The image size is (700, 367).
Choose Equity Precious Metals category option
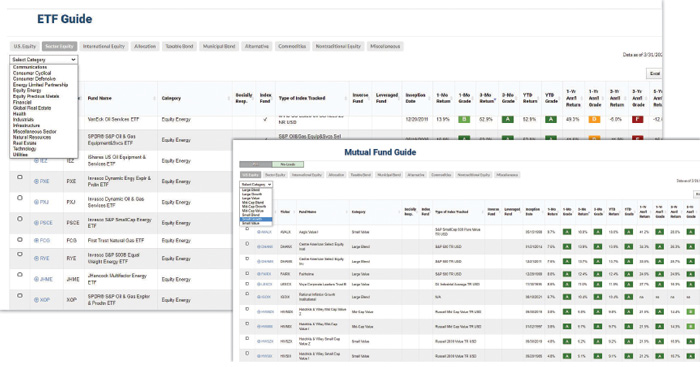coord(36,96)
